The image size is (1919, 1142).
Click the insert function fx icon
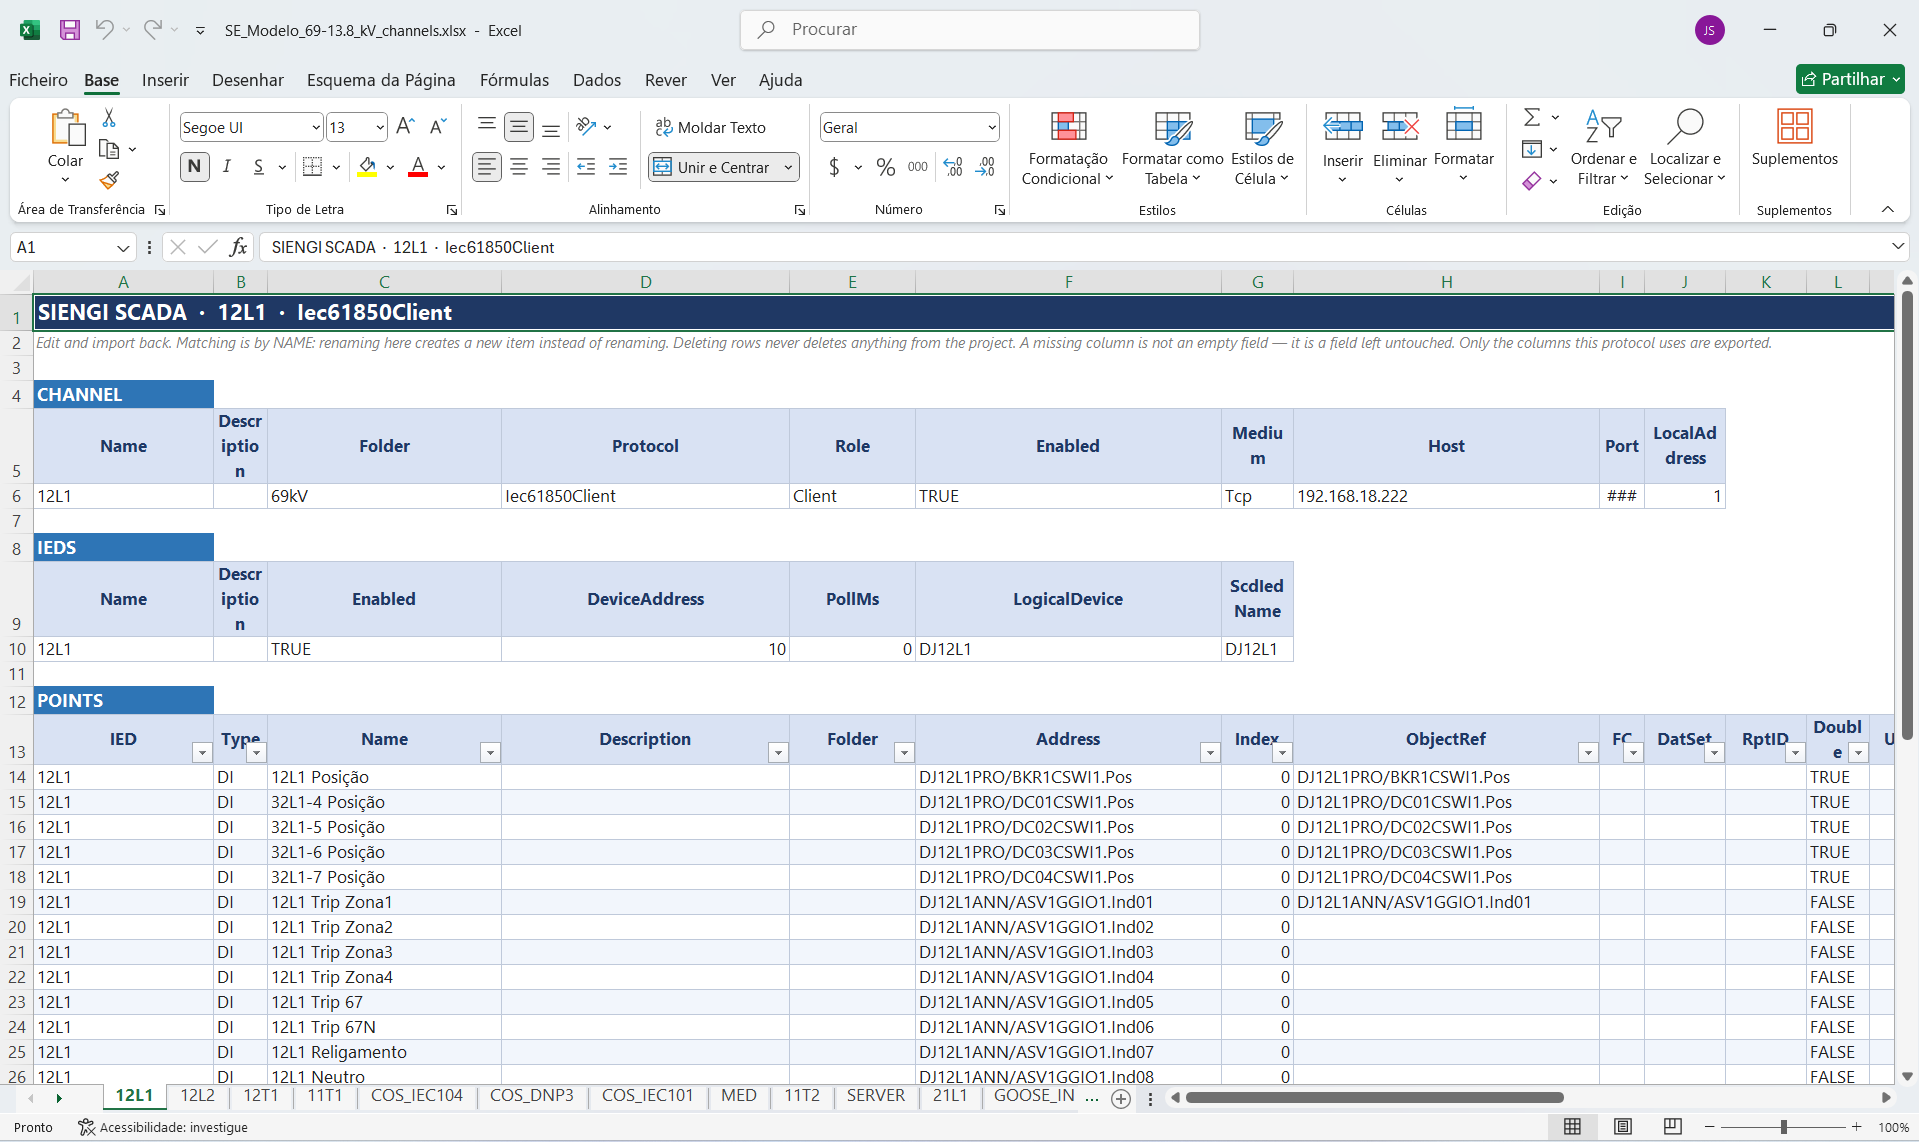point(238,247)
